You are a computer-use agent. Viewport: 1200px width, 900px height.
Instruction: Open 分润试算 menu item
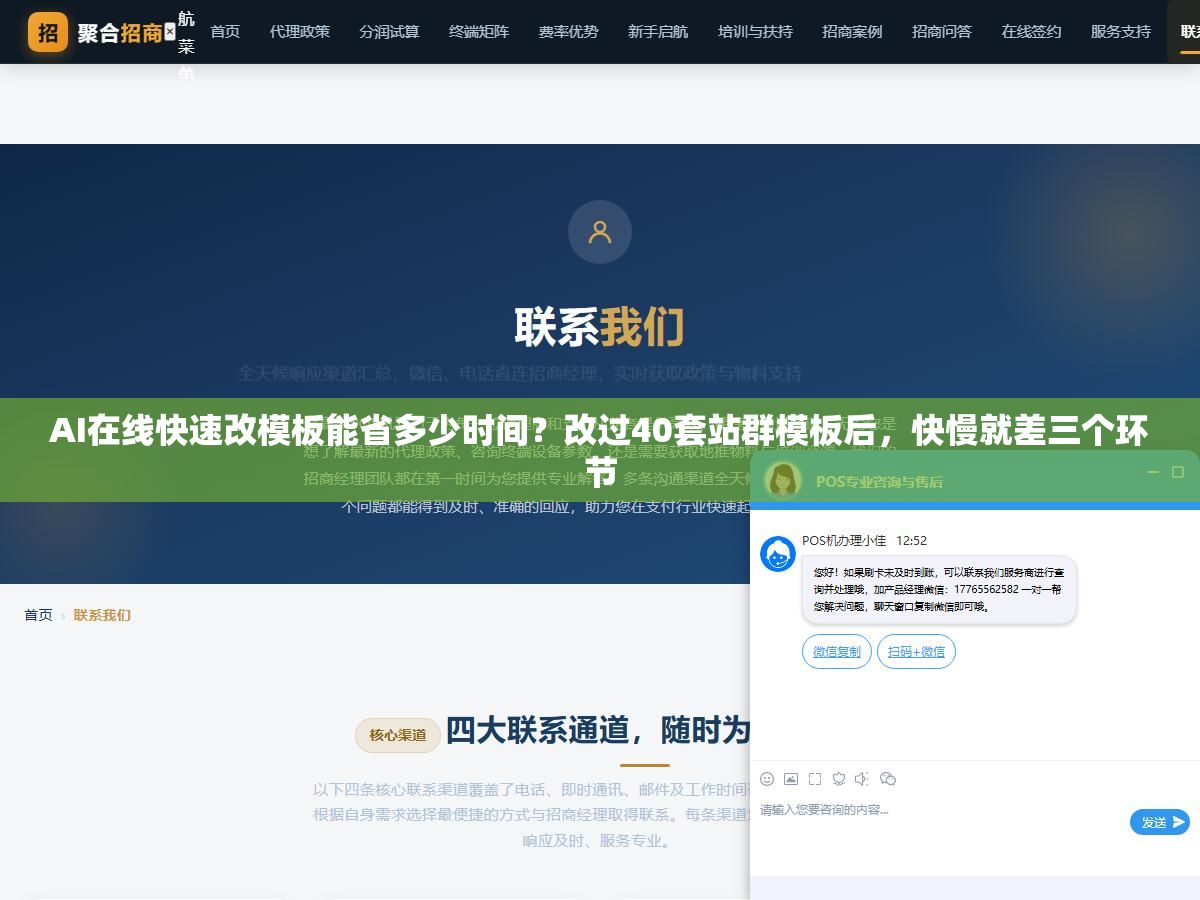tap(389, 32)
